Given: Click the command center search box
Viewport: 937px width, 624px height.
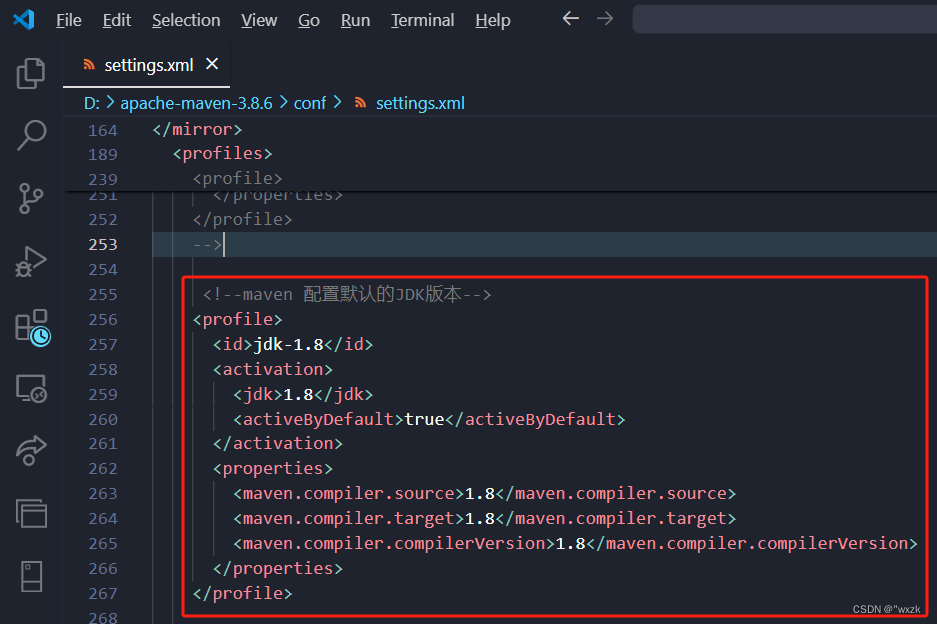Looking at the screenshot, I should (785, 19).
